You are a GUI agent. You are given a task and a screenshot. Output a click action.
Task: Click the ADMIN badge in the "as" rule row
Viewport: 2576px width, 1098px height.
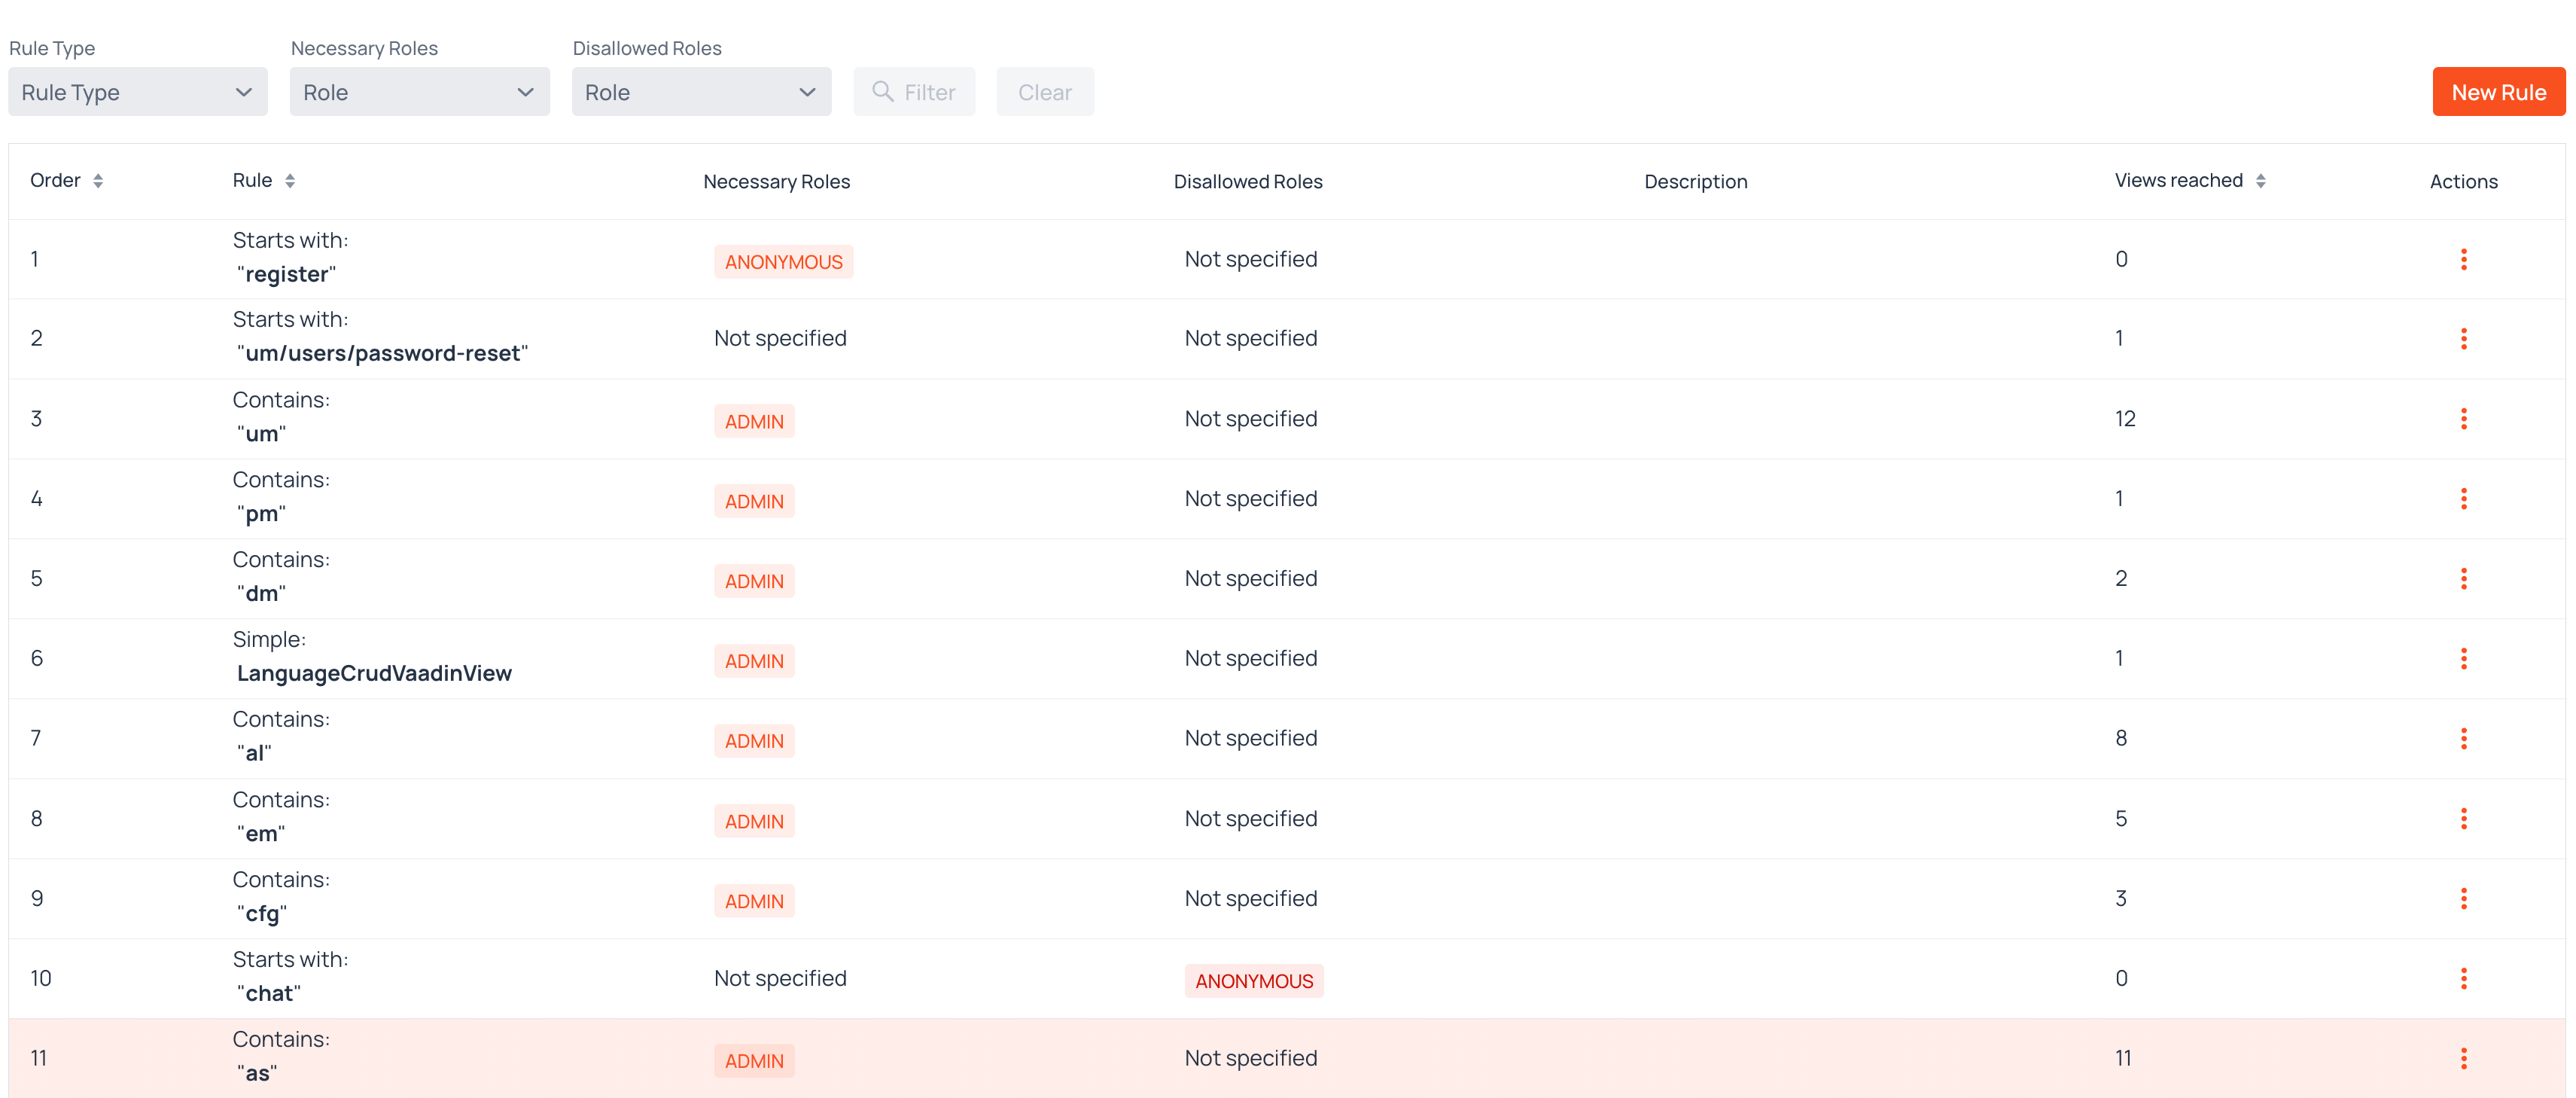coord(754,1061)
